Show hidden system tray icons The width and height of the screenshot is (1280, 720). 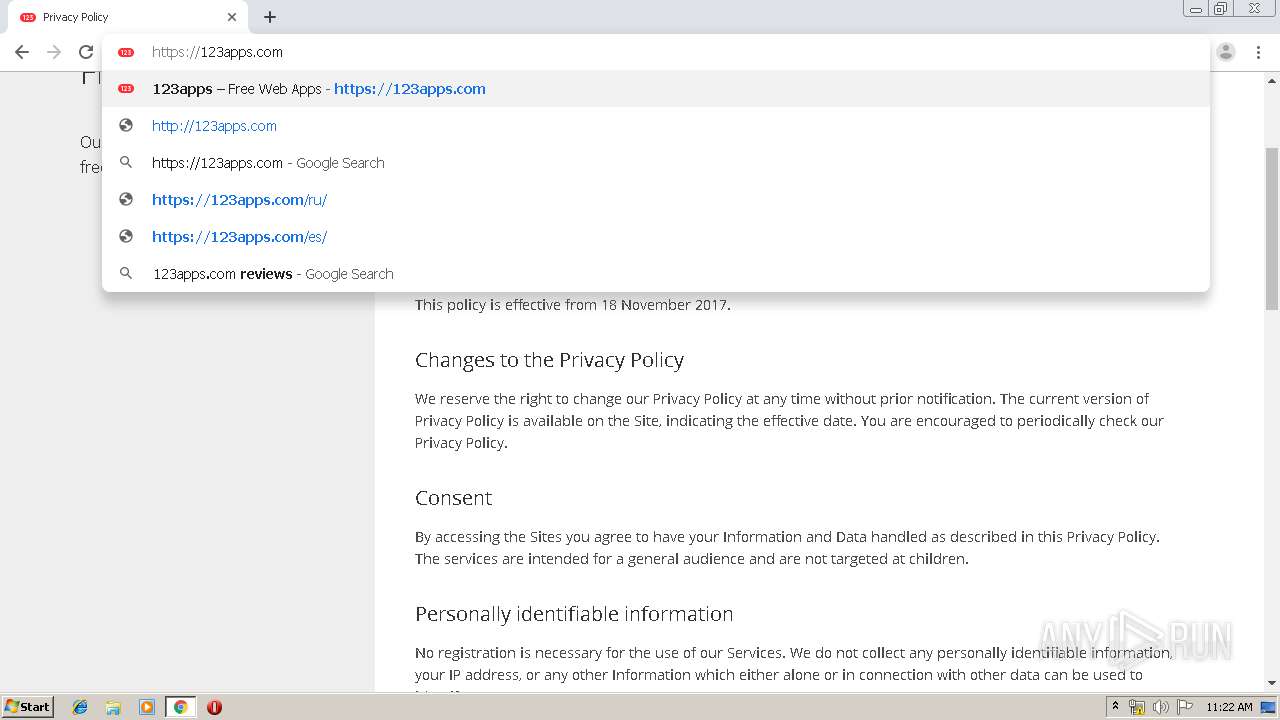pyautogui.click(x=1115, y=707)
